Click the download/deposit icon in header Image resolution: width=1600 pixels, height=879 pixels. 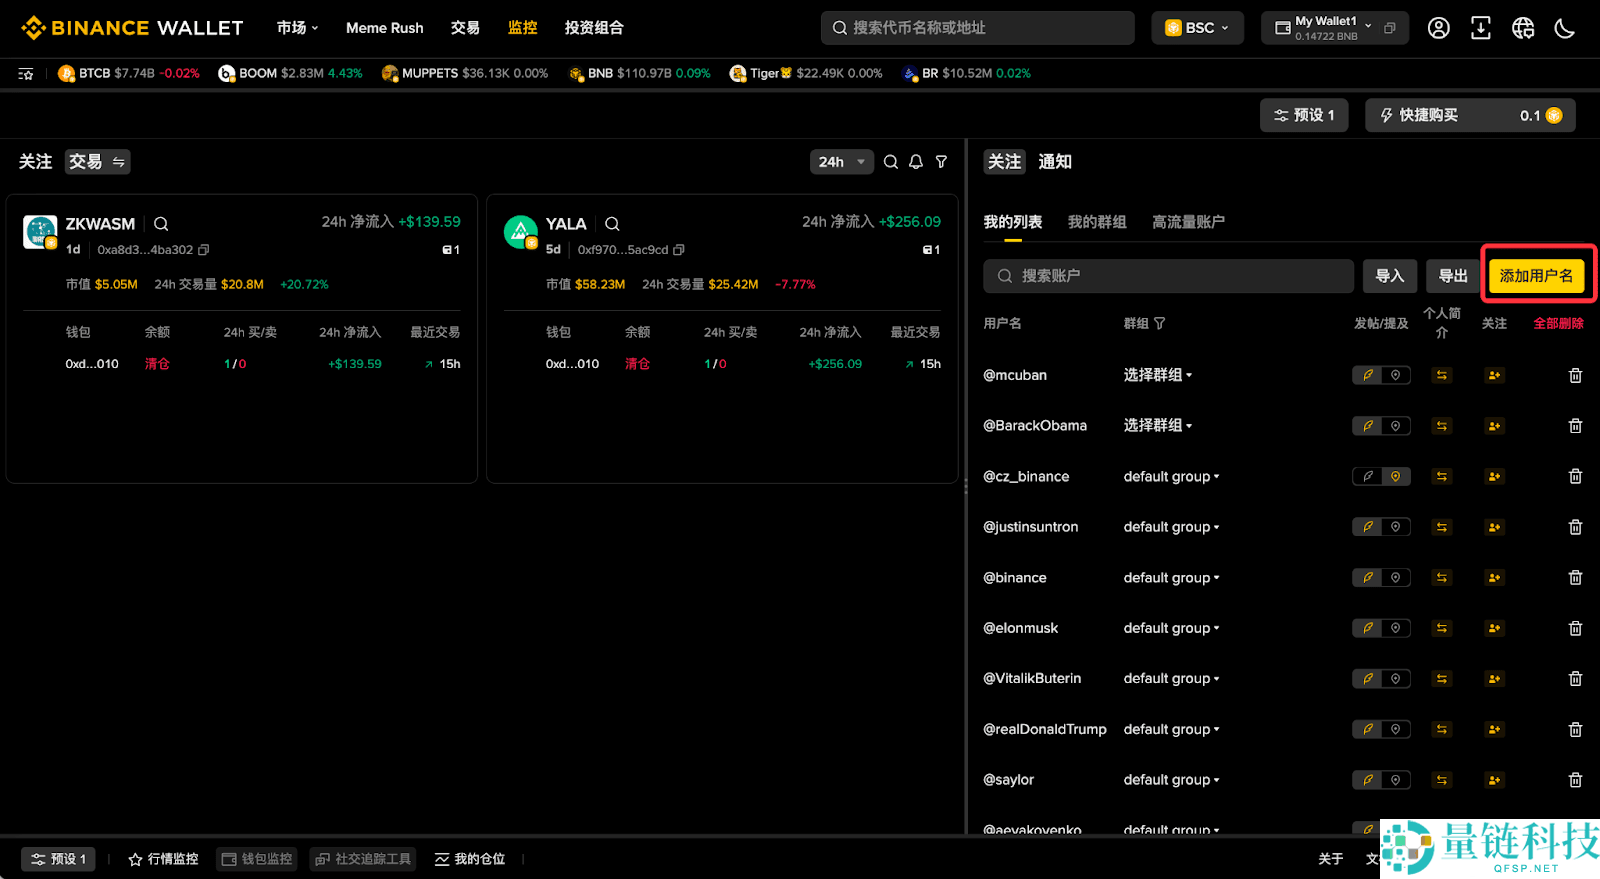click(1481, 28)
